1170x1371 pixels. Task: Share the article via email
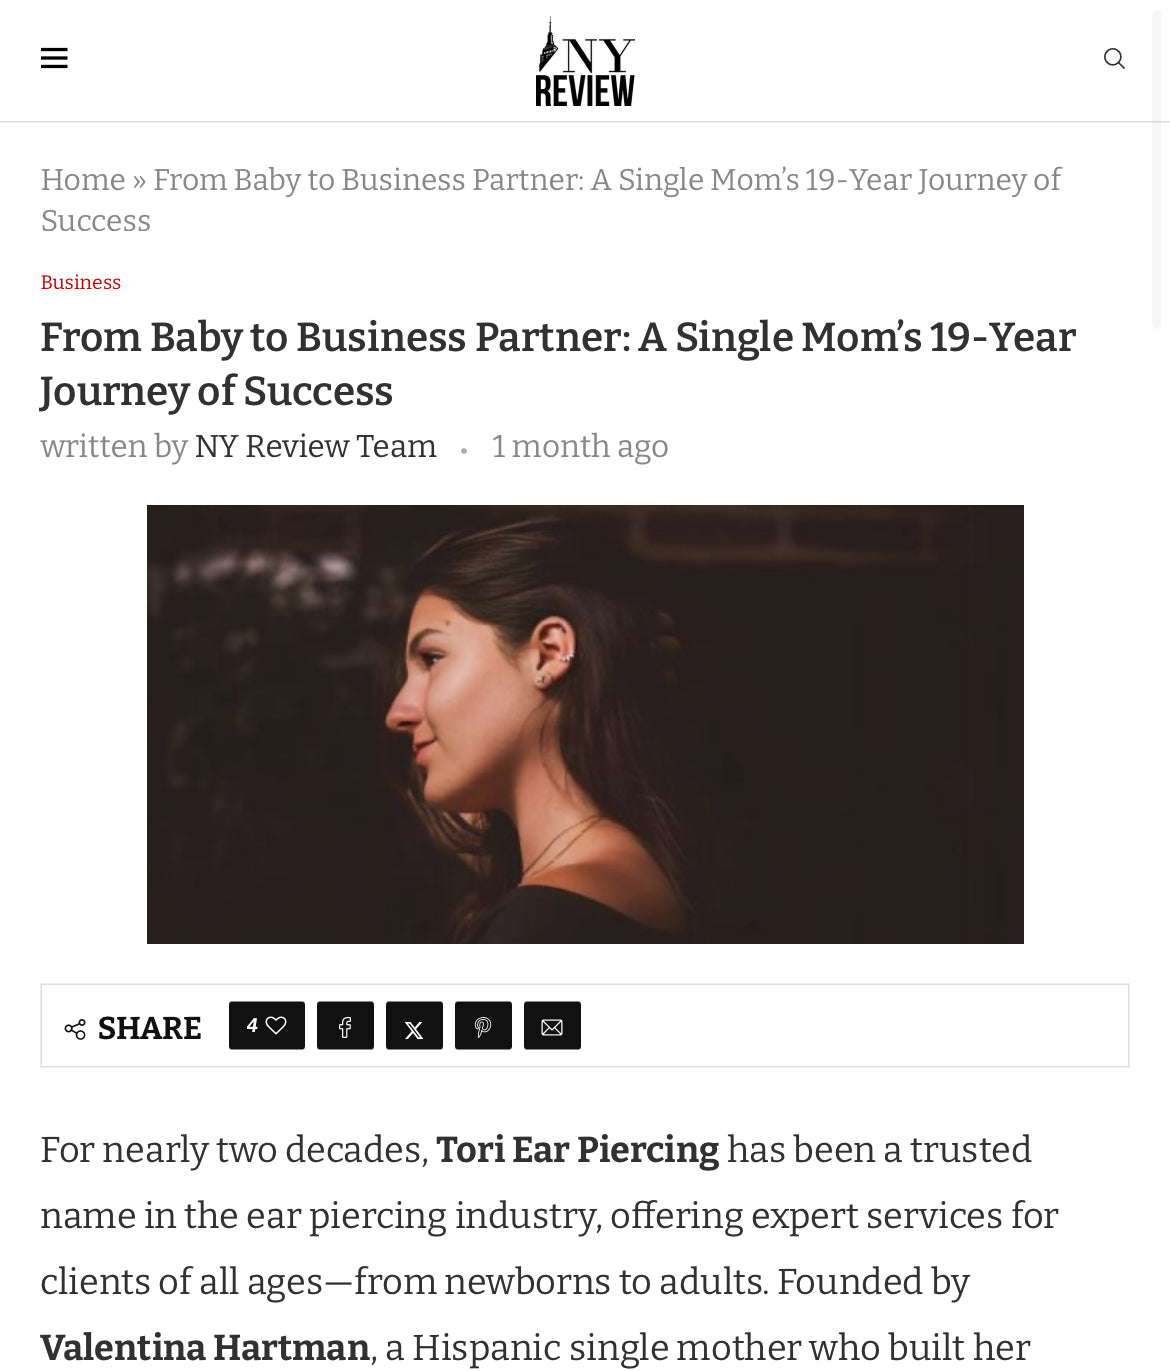[552, 1026]
